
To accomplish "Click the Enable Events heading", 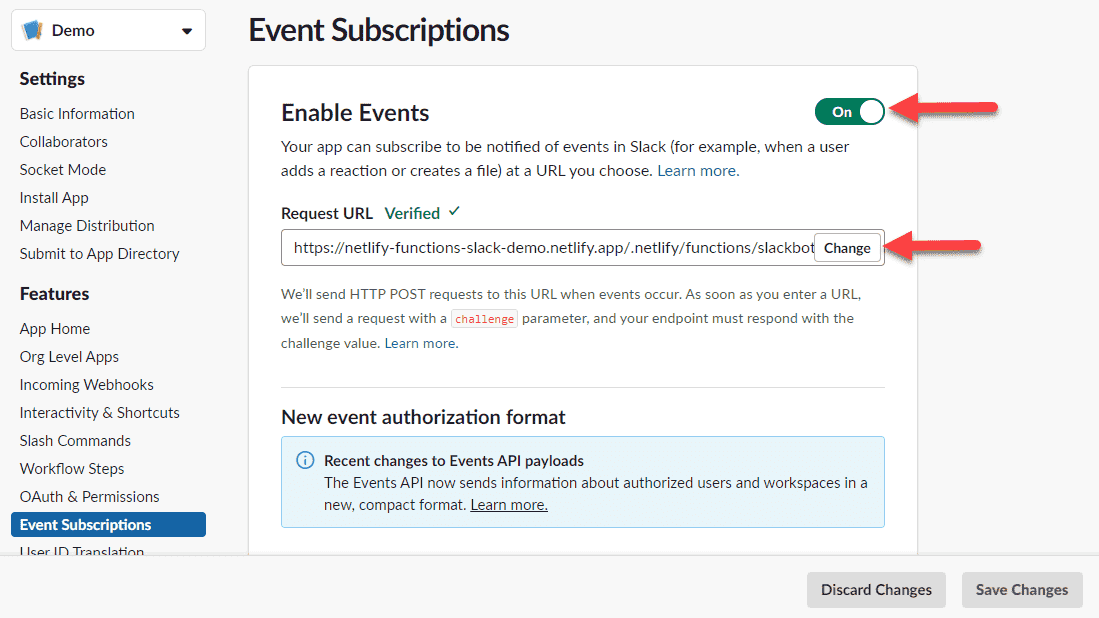I will click(355, 113).
